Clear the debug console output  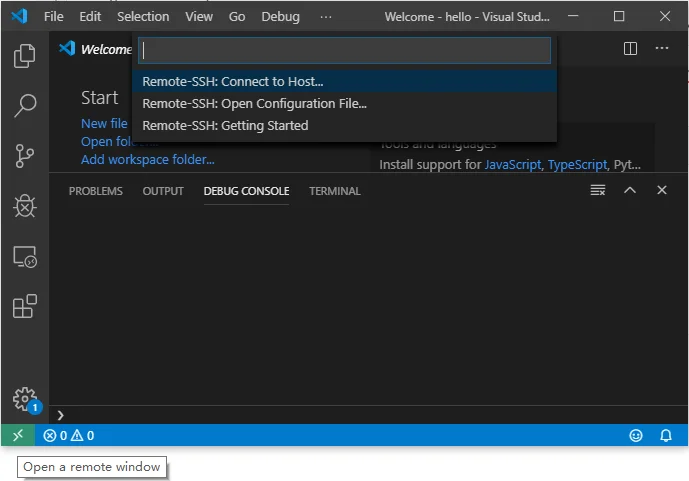pyautogui.click(x=597, y=190)
